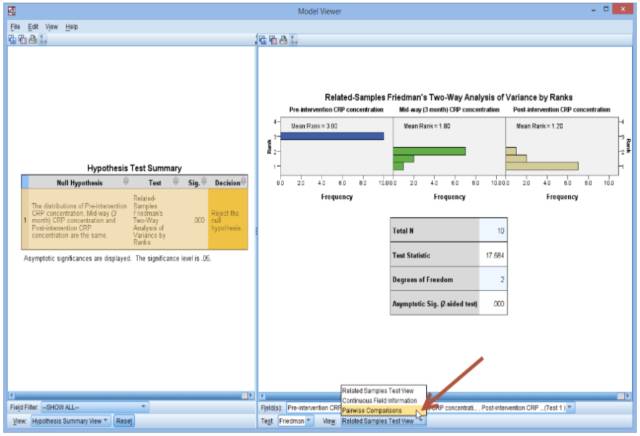Image resolution: width=640 pixels, height=436 pixels.
Task: Click longest tan Post-intervention rank bar
Action: click(542, 166)
